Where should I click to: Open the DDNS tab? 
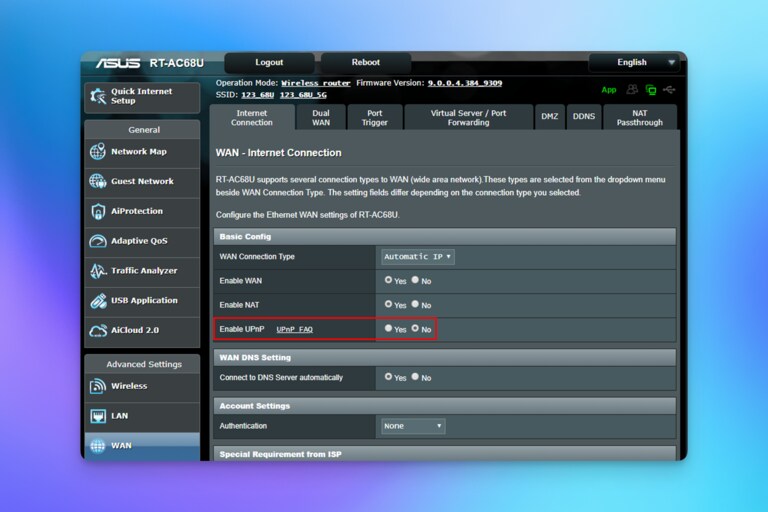pos(583,117)
